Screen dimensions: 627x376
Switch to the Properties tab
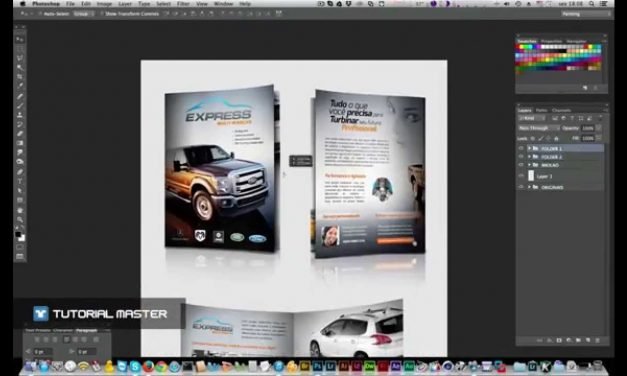pos(551,41)
